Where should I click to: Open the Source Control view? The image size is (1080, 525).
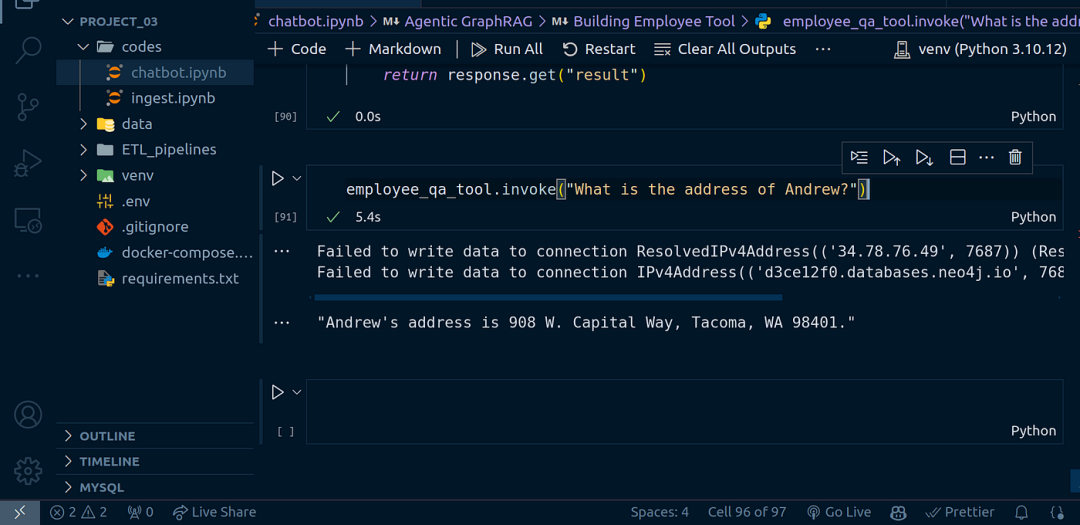click(28, 107)
